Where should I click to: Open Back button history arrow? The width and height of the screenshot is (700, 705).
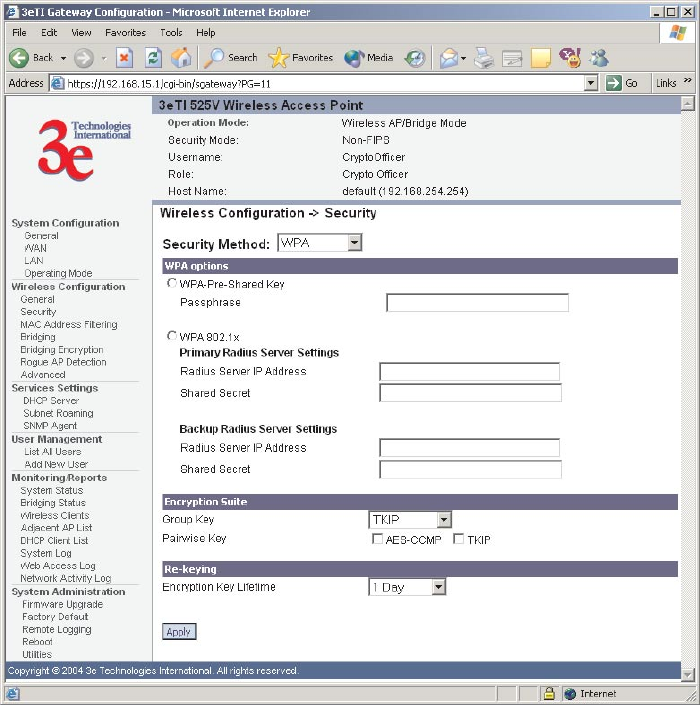[x=63, y=58]
